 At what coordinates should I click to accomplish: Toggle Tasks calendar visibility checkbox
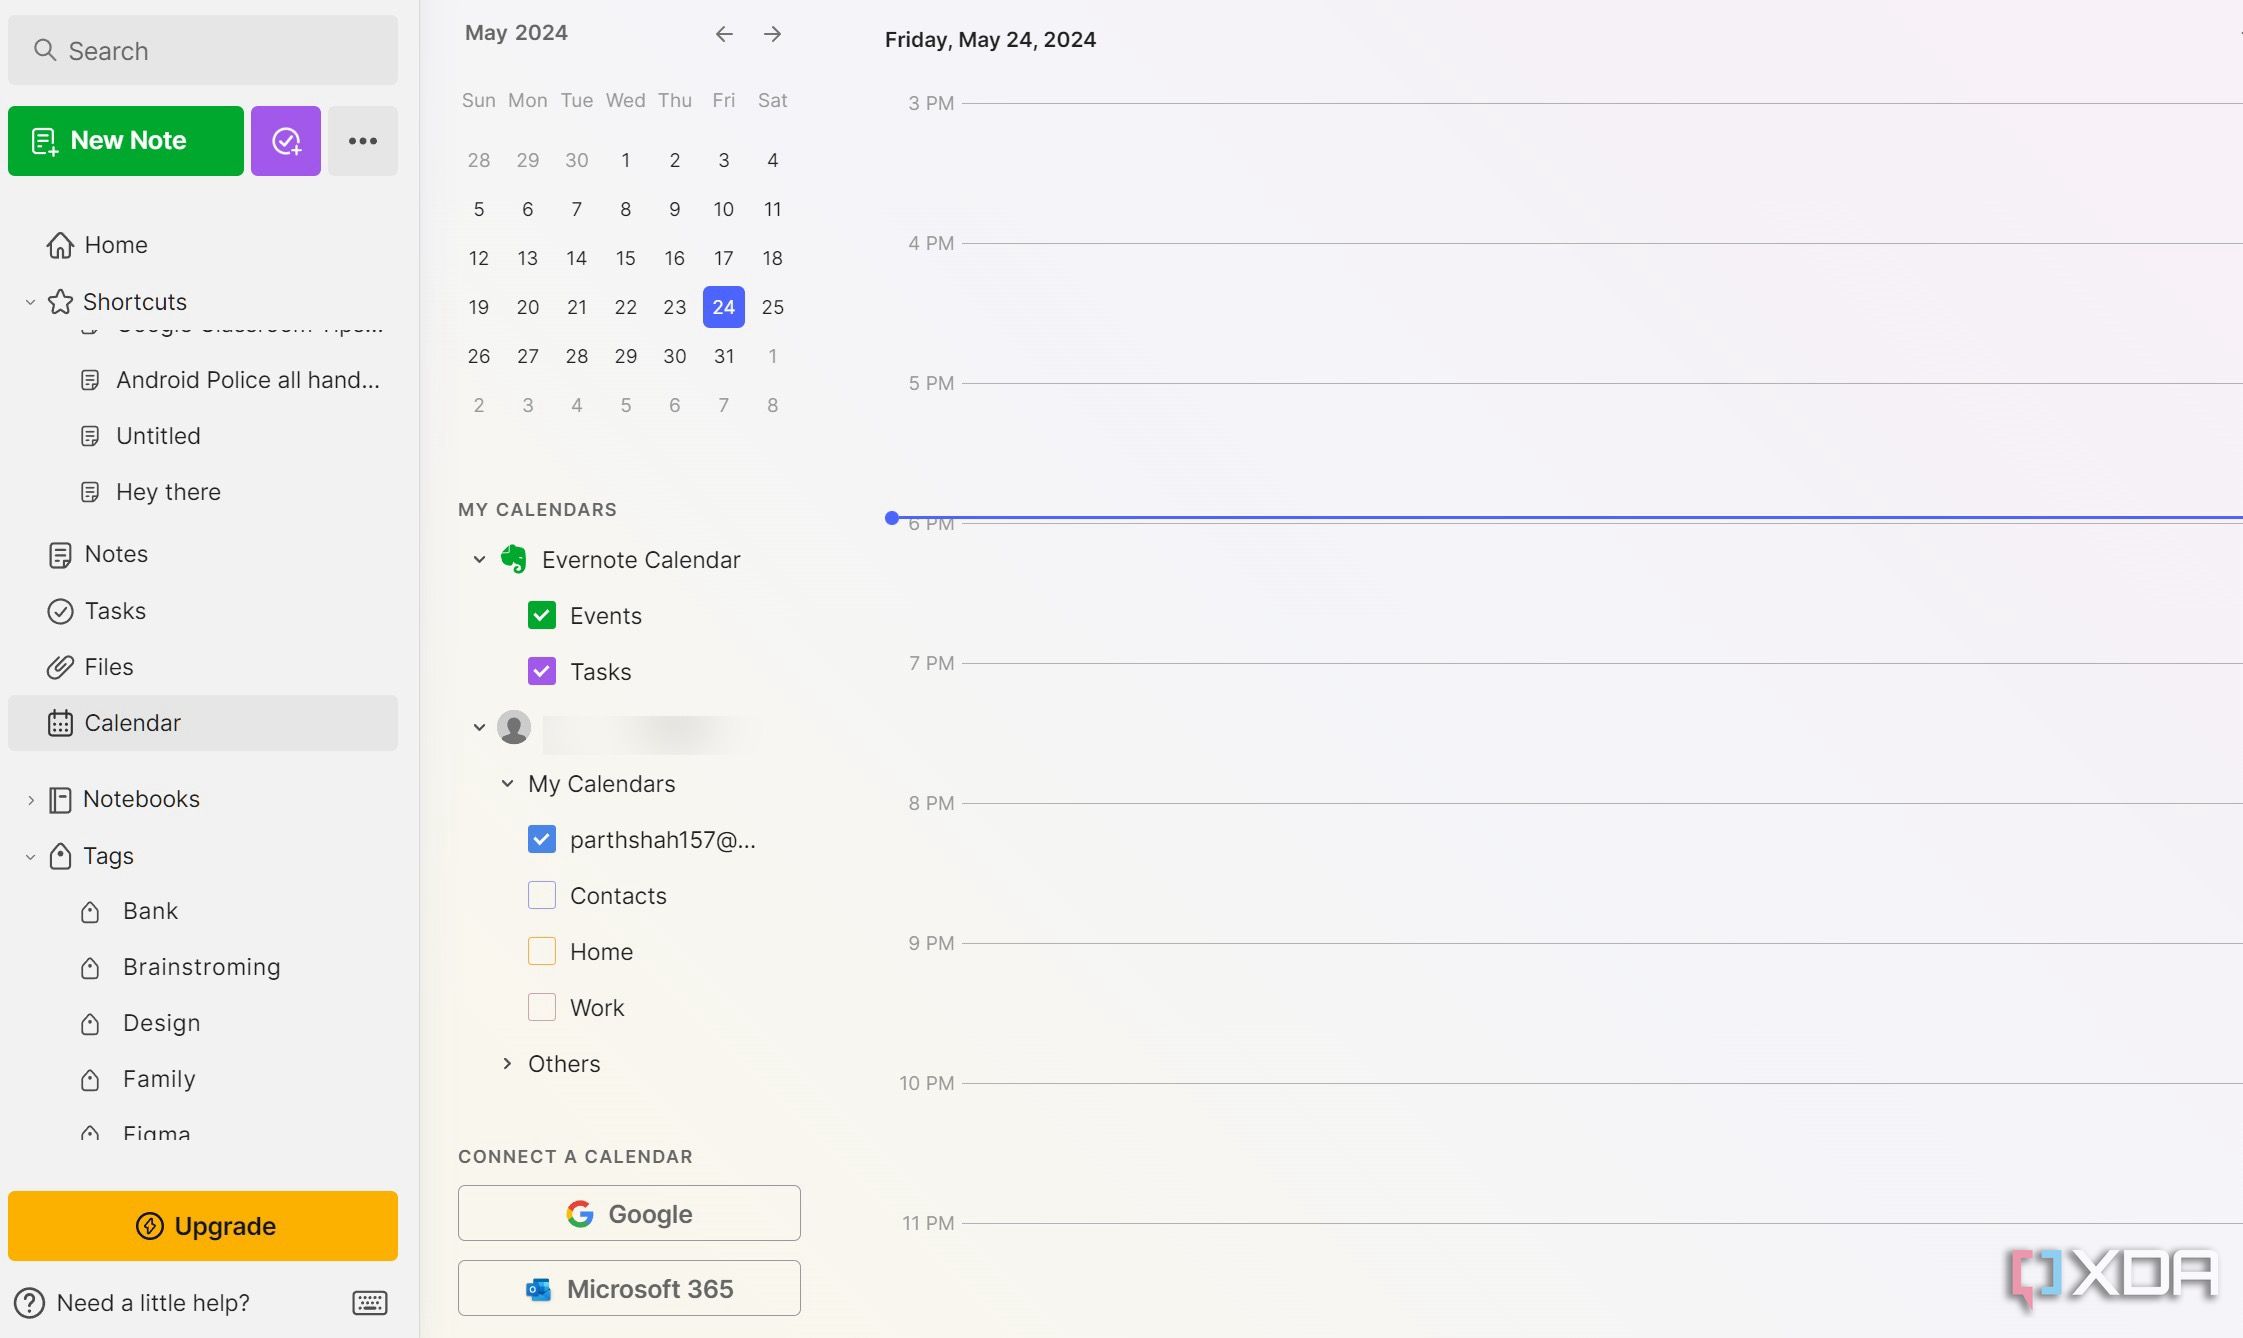pos(542,671)
